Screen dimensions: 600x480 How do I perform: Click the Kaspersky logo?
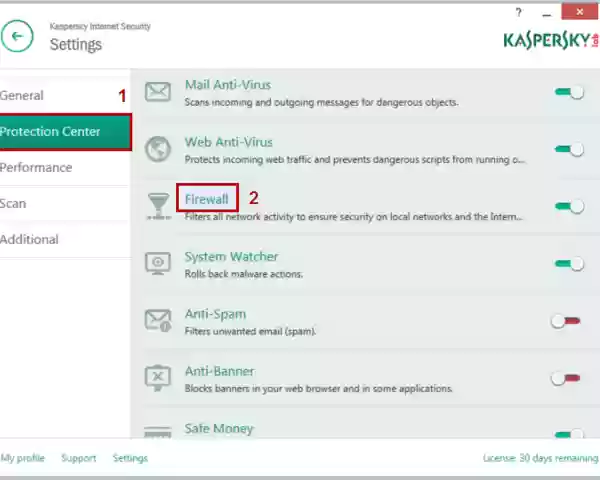tap(551, 41)
